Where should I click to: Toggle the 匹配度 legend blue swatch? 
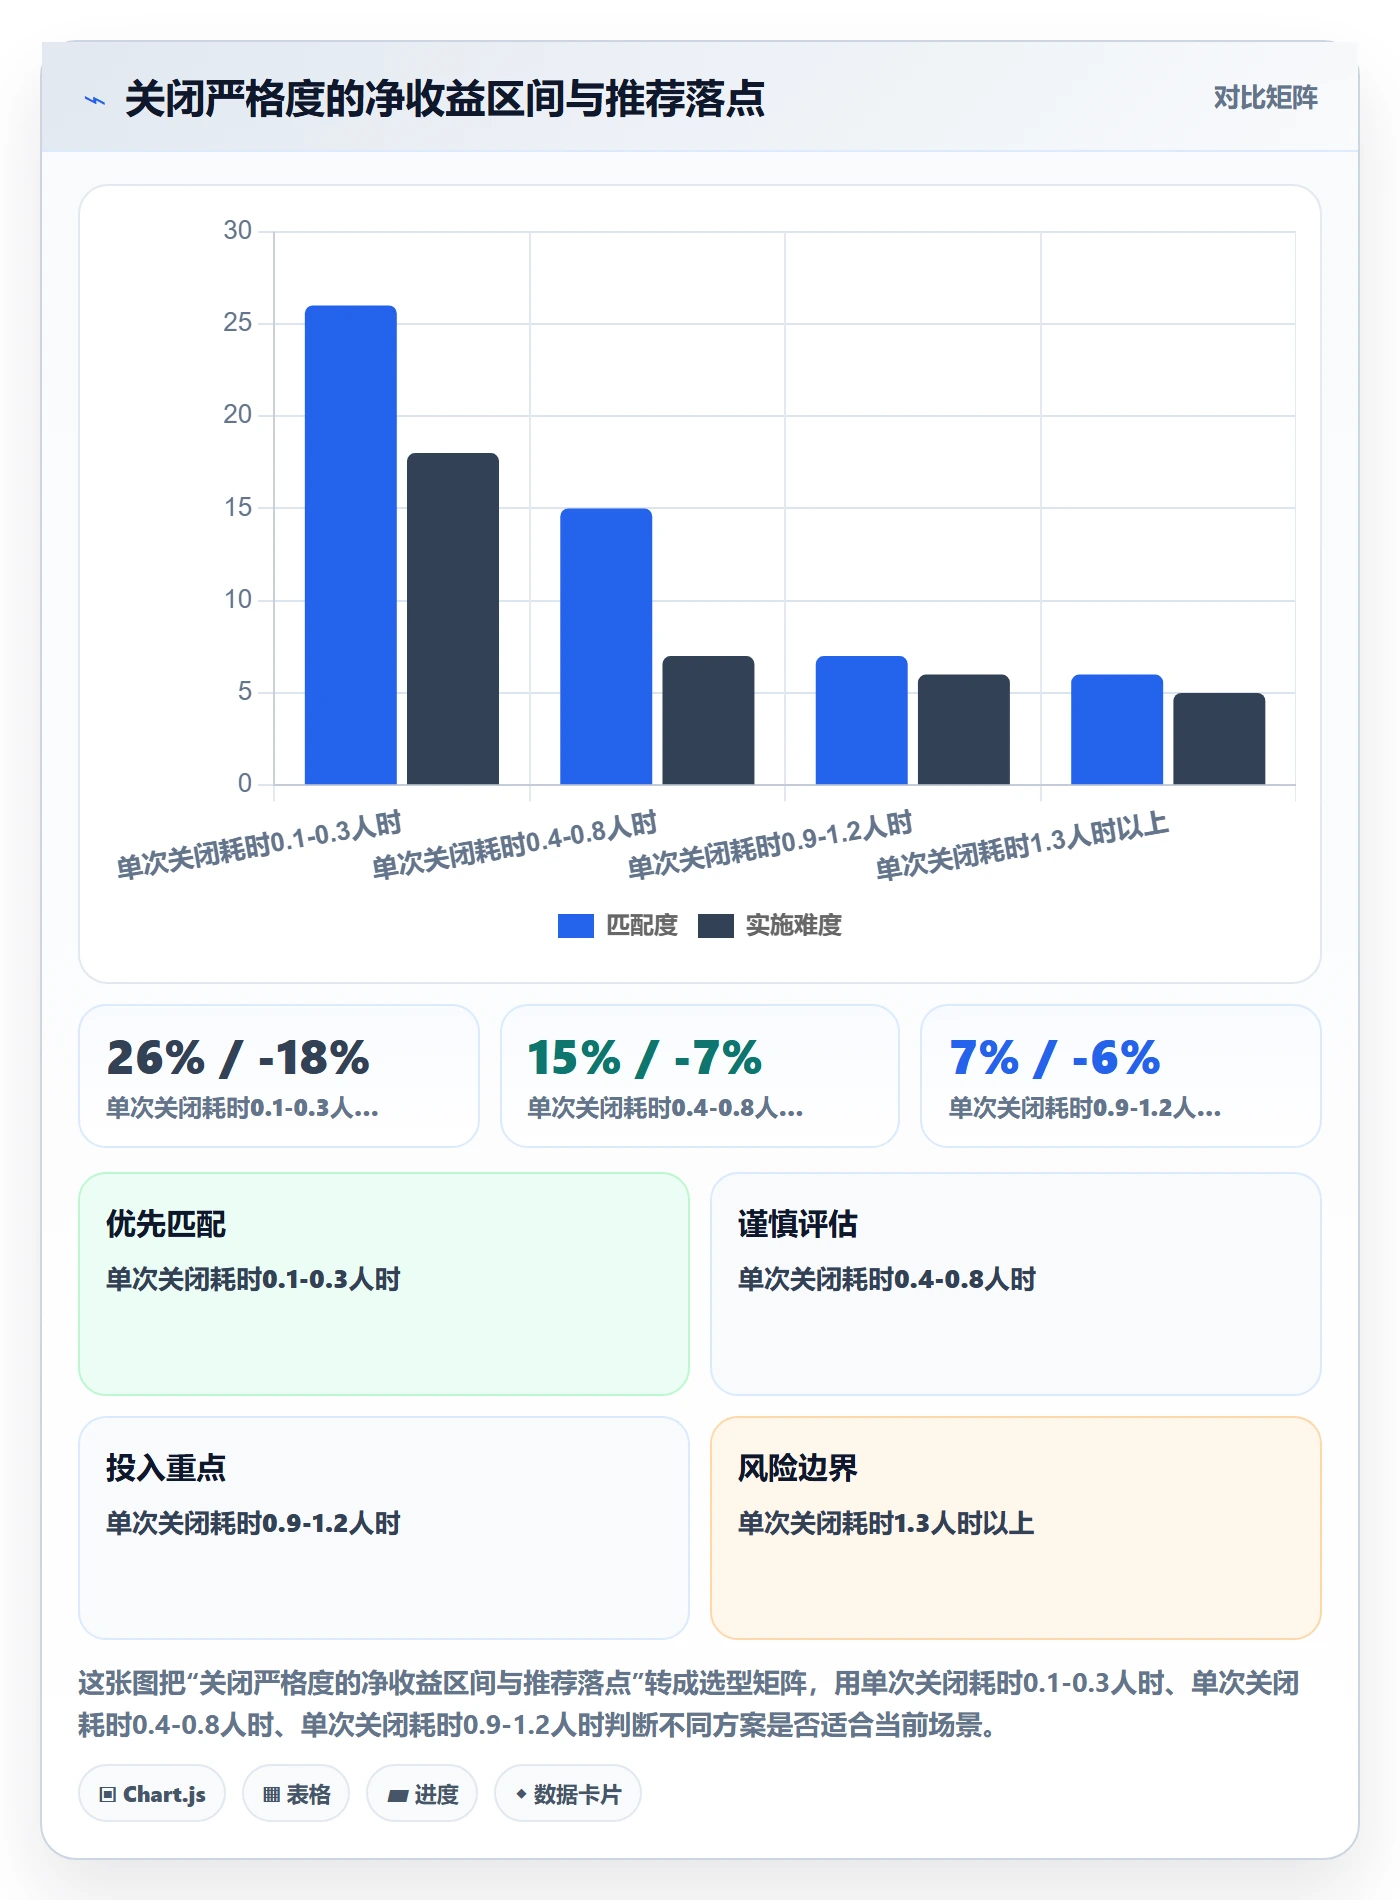click(576, 926)
